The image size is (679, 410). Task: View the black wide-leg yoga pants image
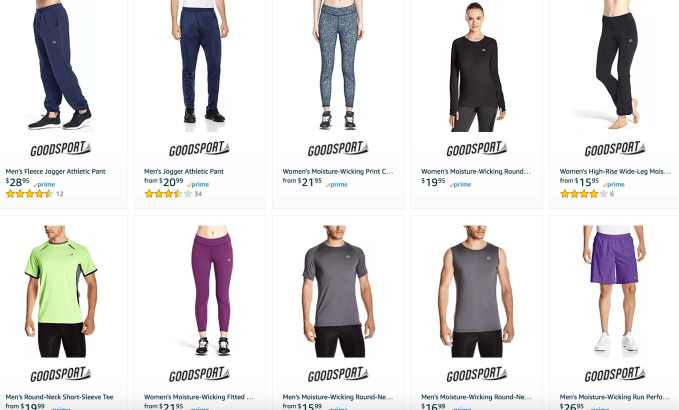click(615, 65)
